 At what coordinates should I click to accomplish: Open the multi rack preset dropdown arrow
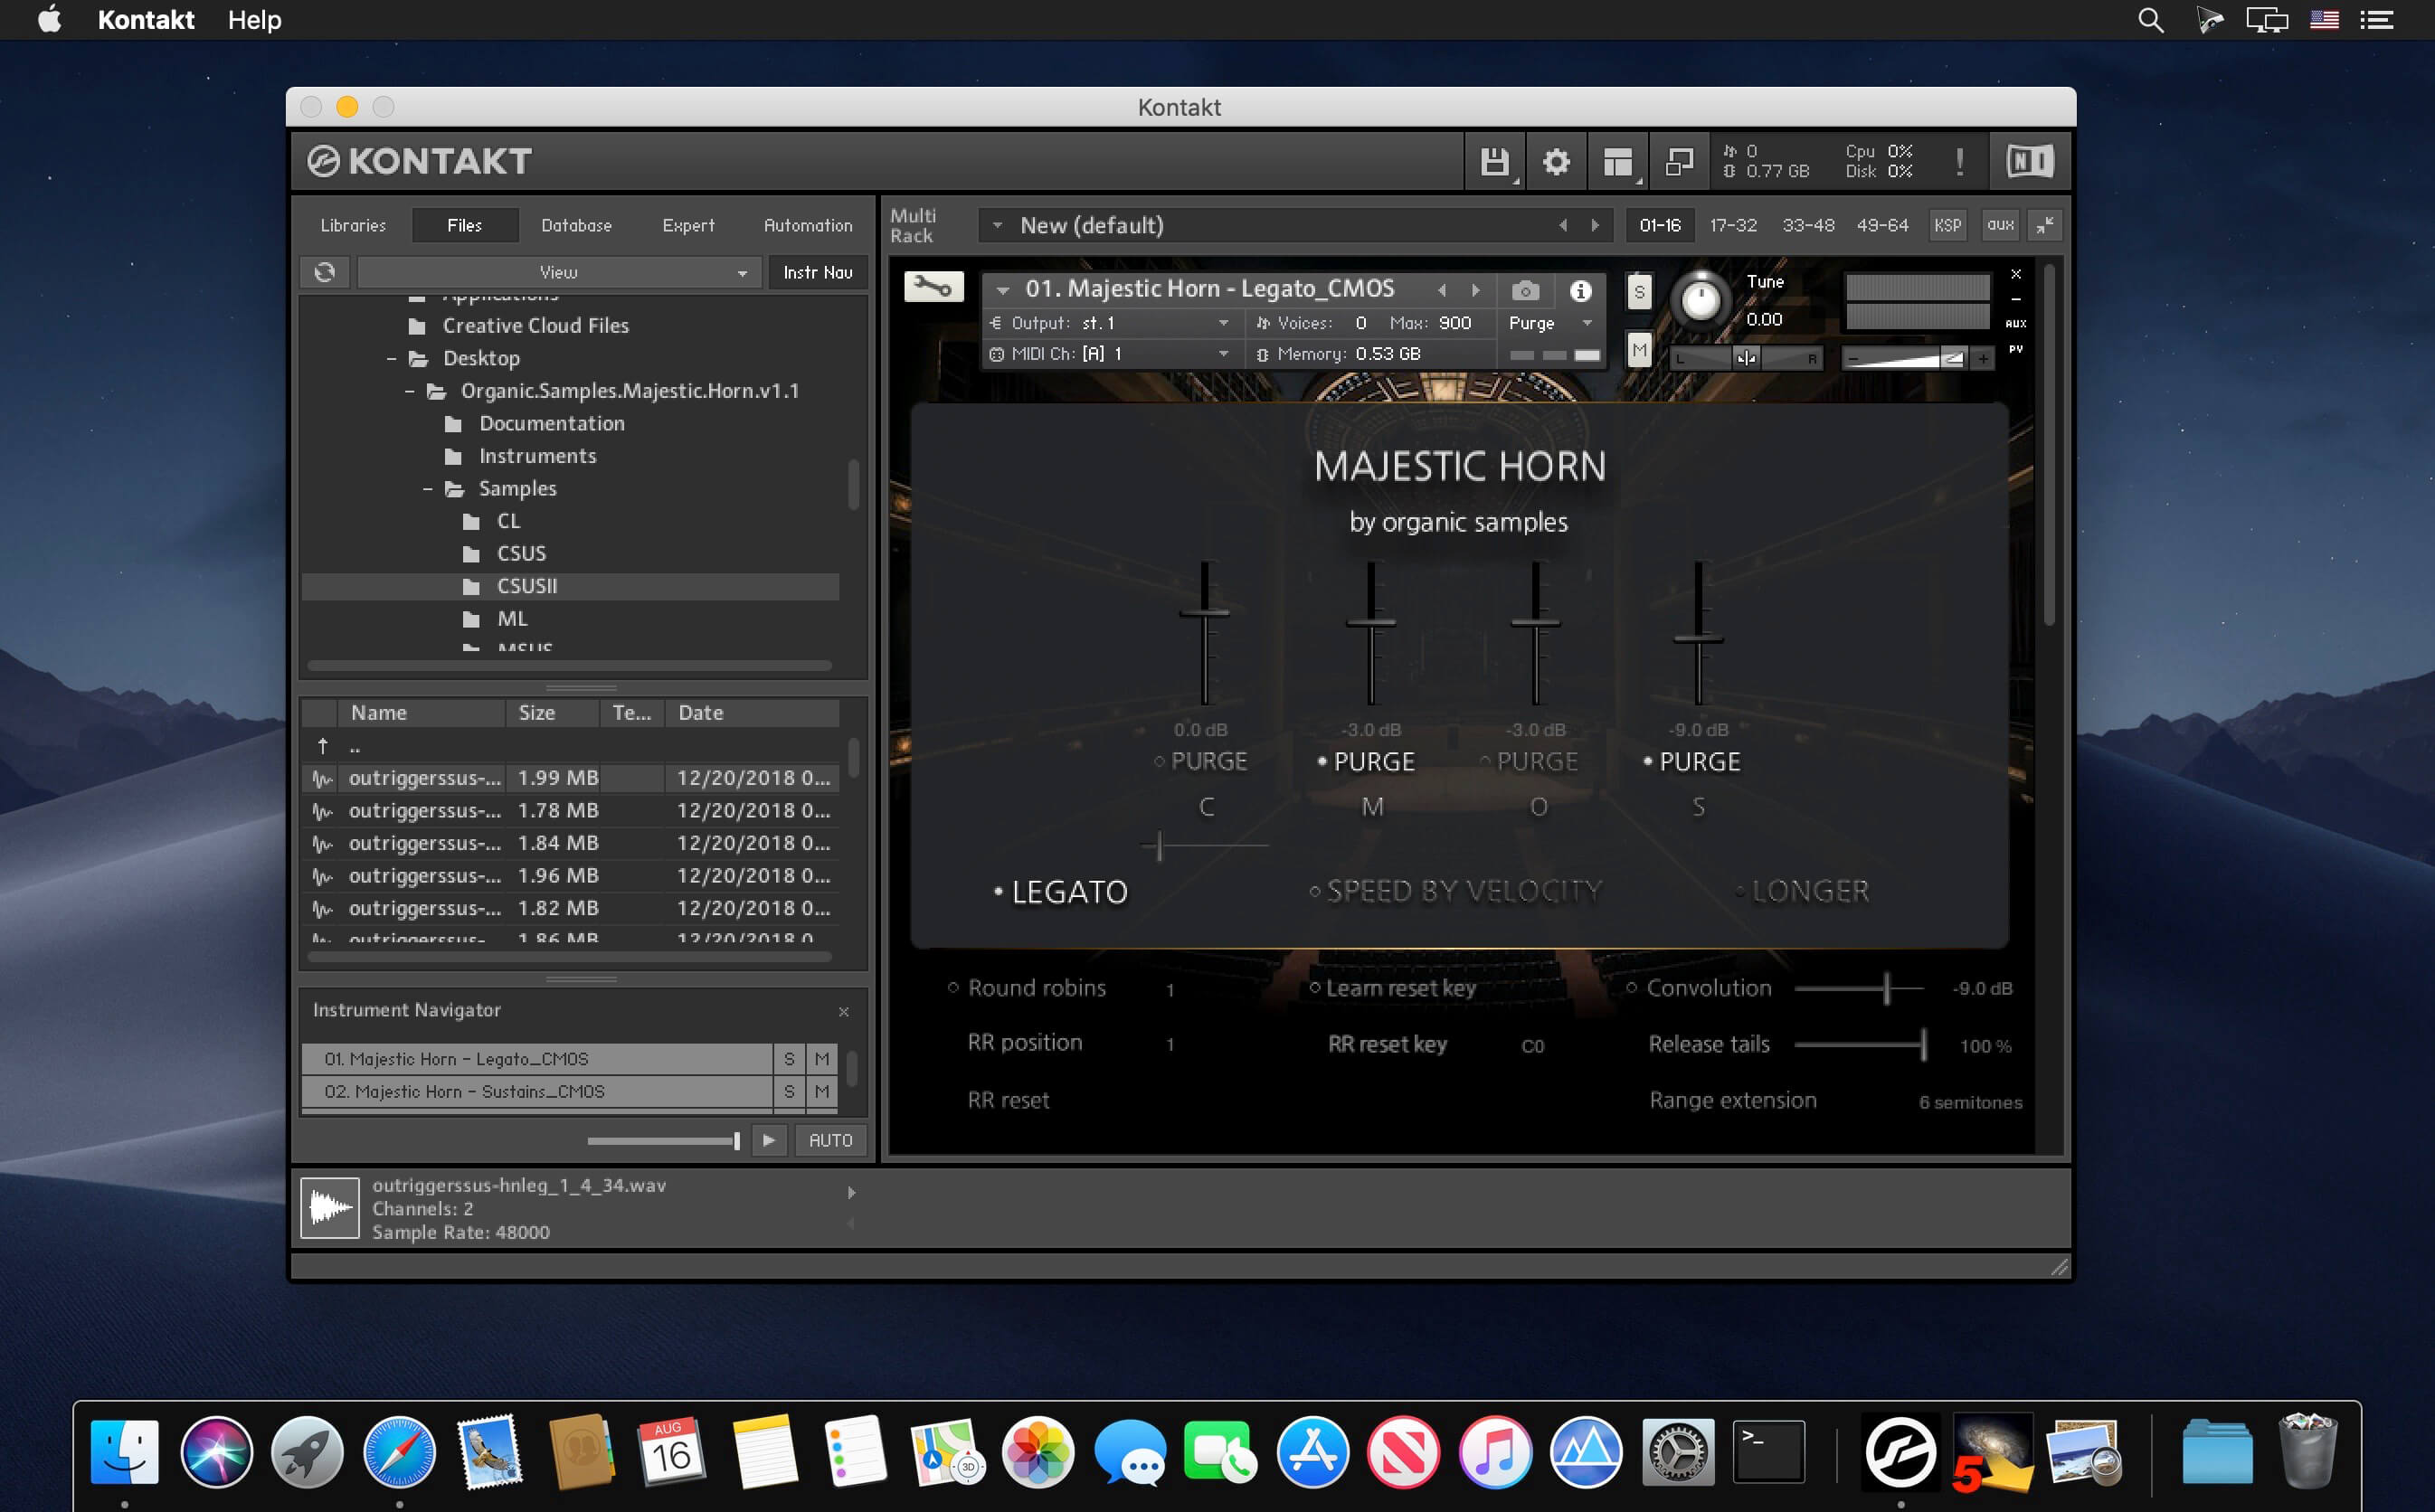click(997, 226)
